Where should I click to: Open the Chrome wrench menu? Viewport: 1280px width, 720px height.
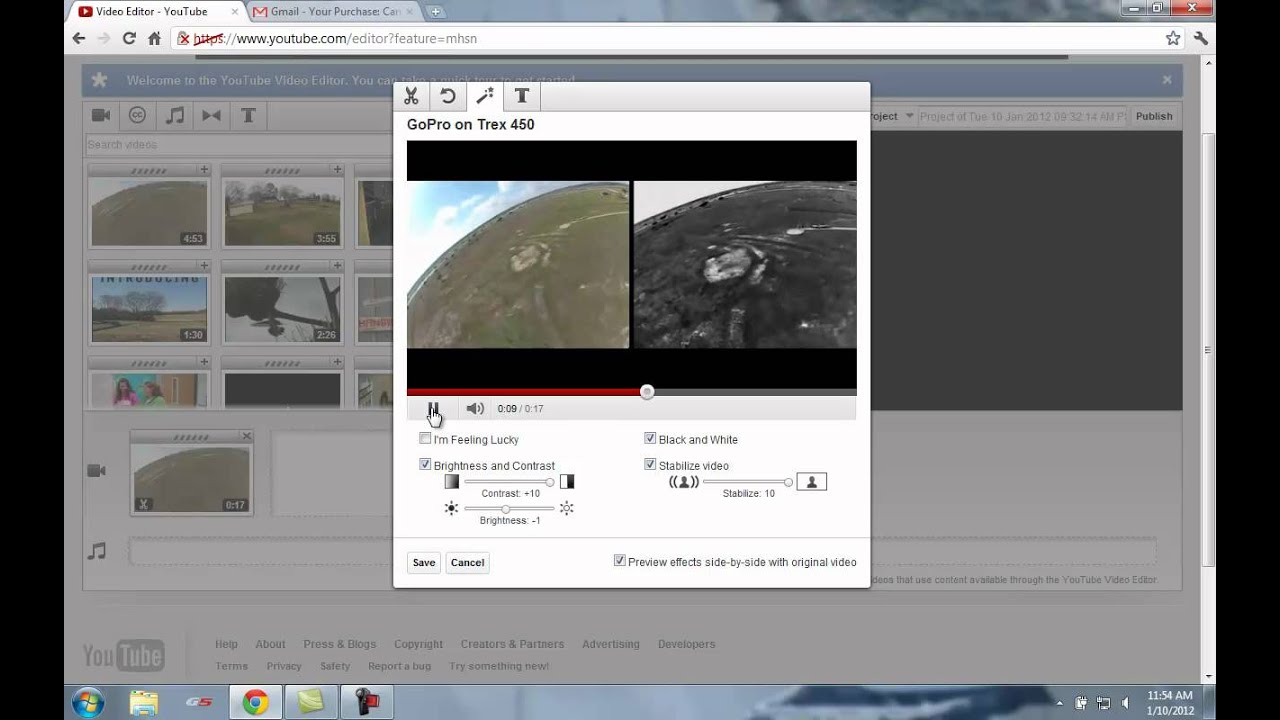coord(1201,38)
